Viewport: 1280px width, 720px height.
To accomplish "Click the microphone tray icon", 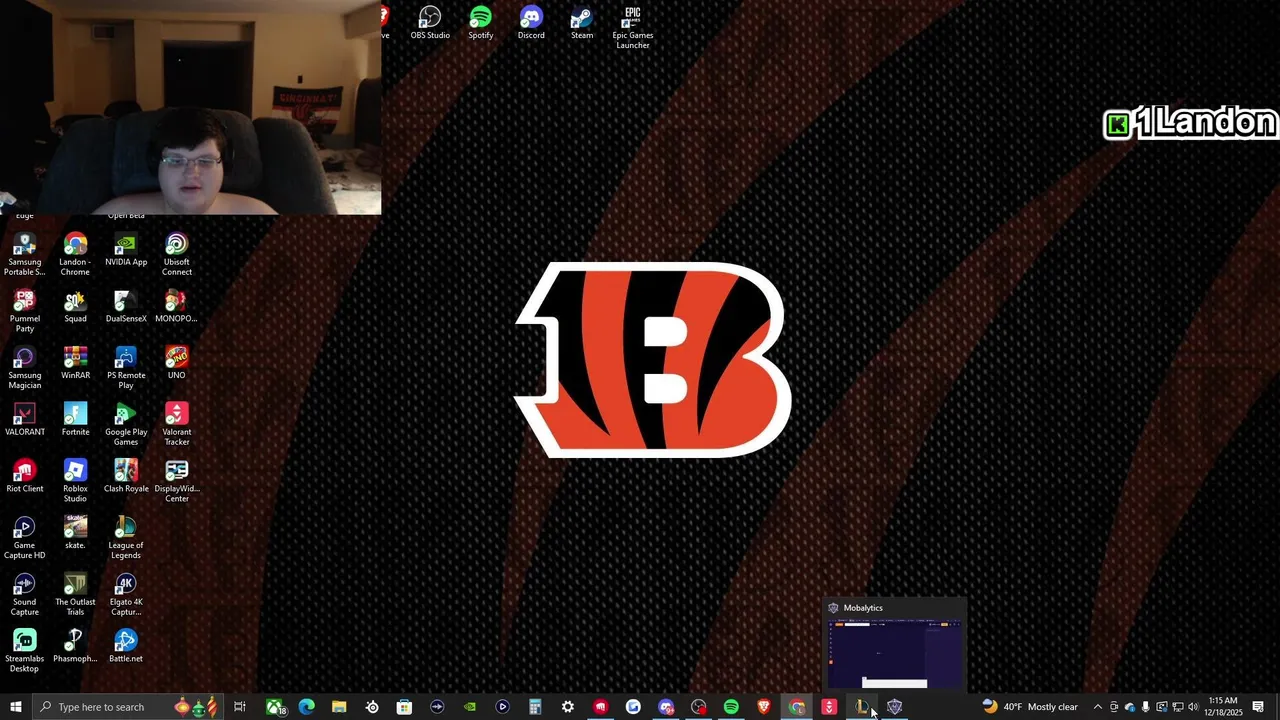I will coord(1145,707).
